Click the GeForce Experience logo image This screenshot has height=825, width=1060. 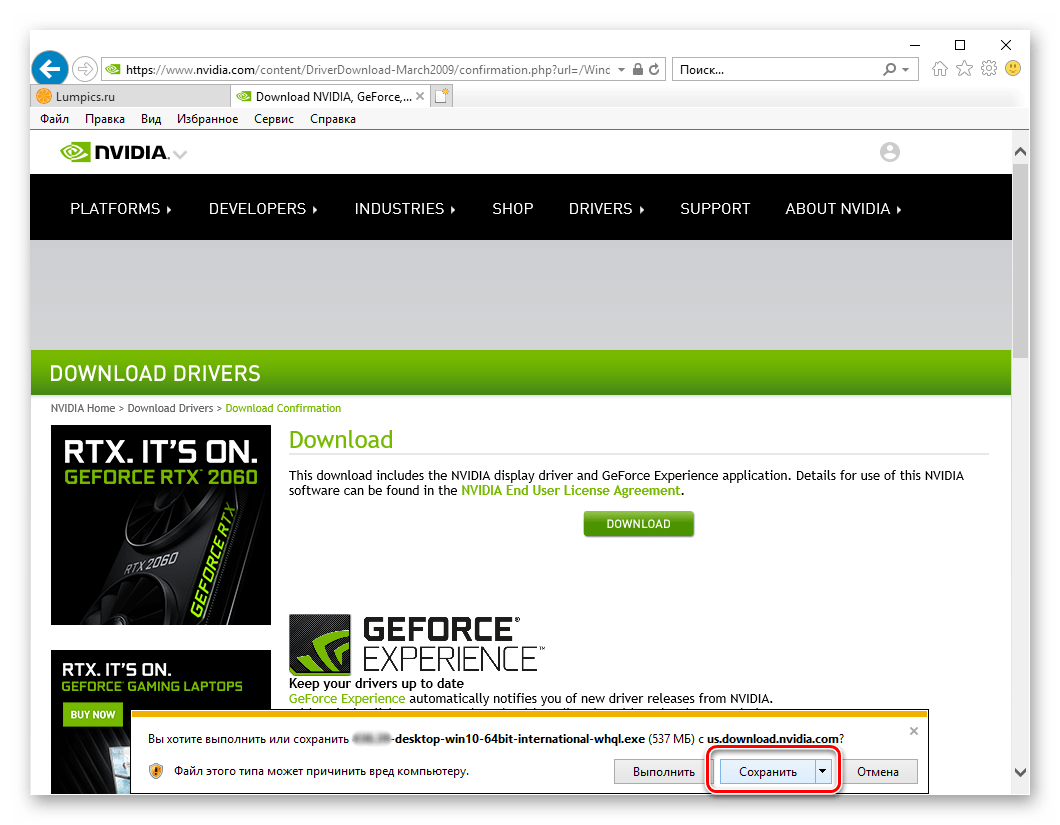pos(416,644)
